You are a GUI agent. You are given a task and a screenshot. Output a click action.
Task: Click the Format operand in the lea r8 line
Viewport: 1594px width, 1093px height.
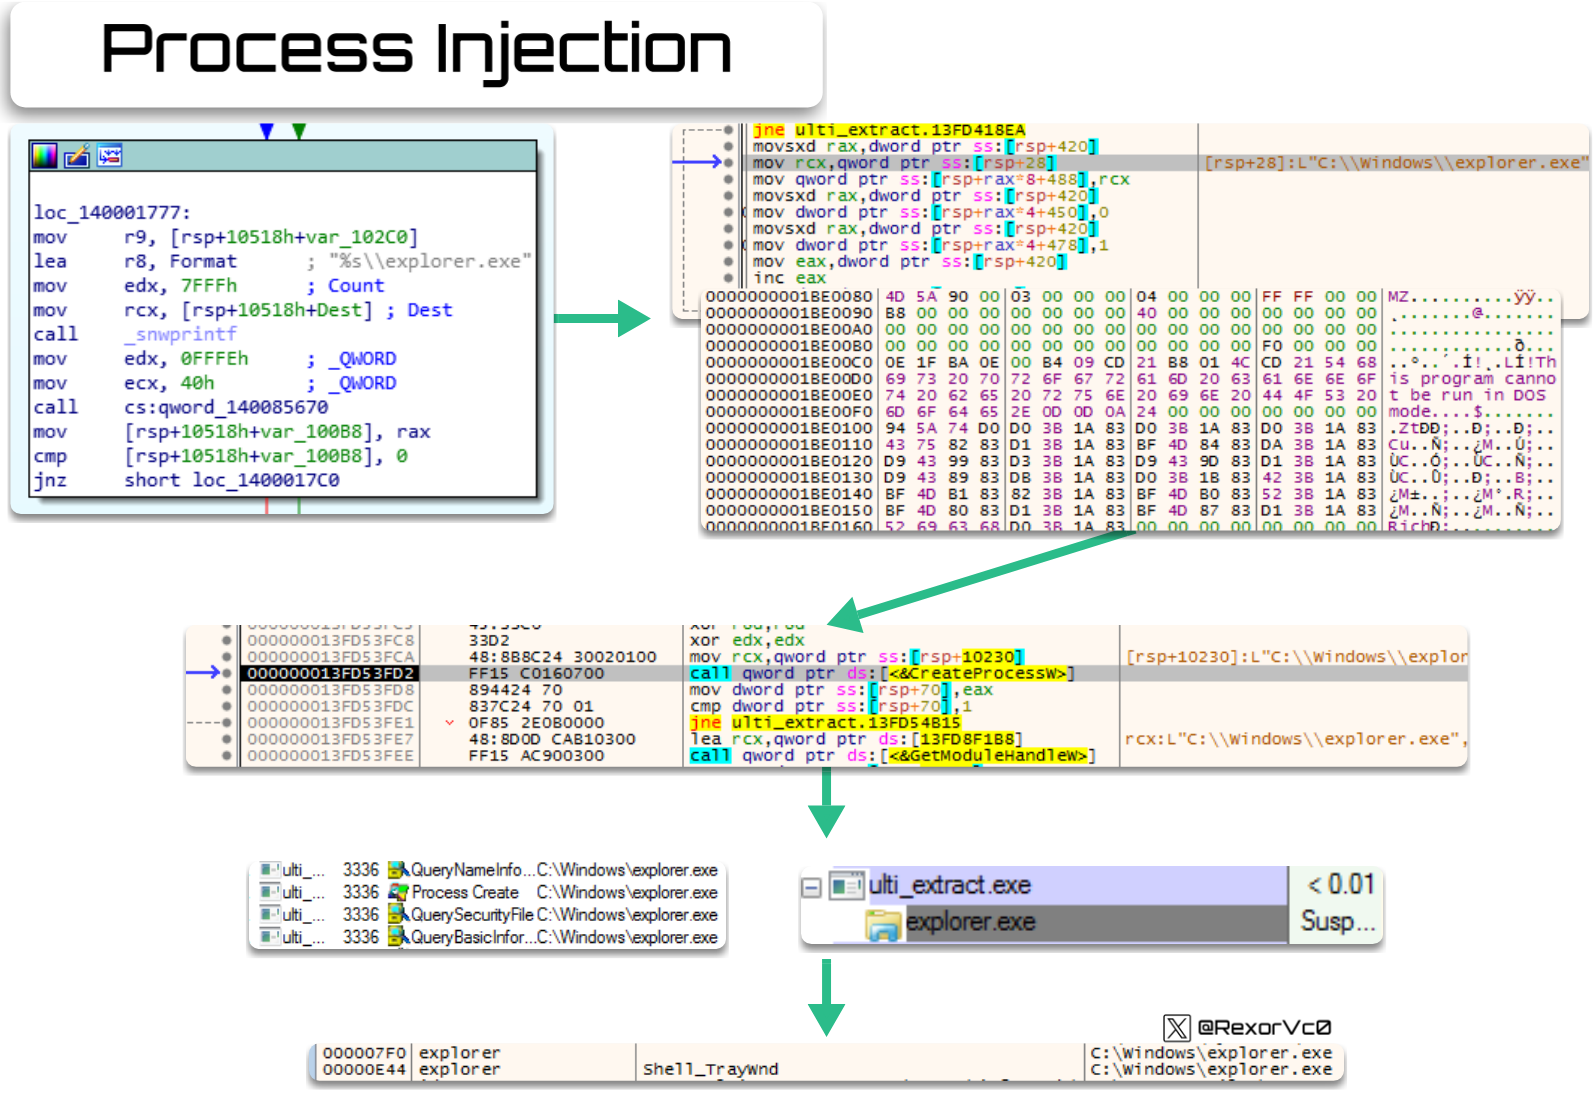point(203,261)
